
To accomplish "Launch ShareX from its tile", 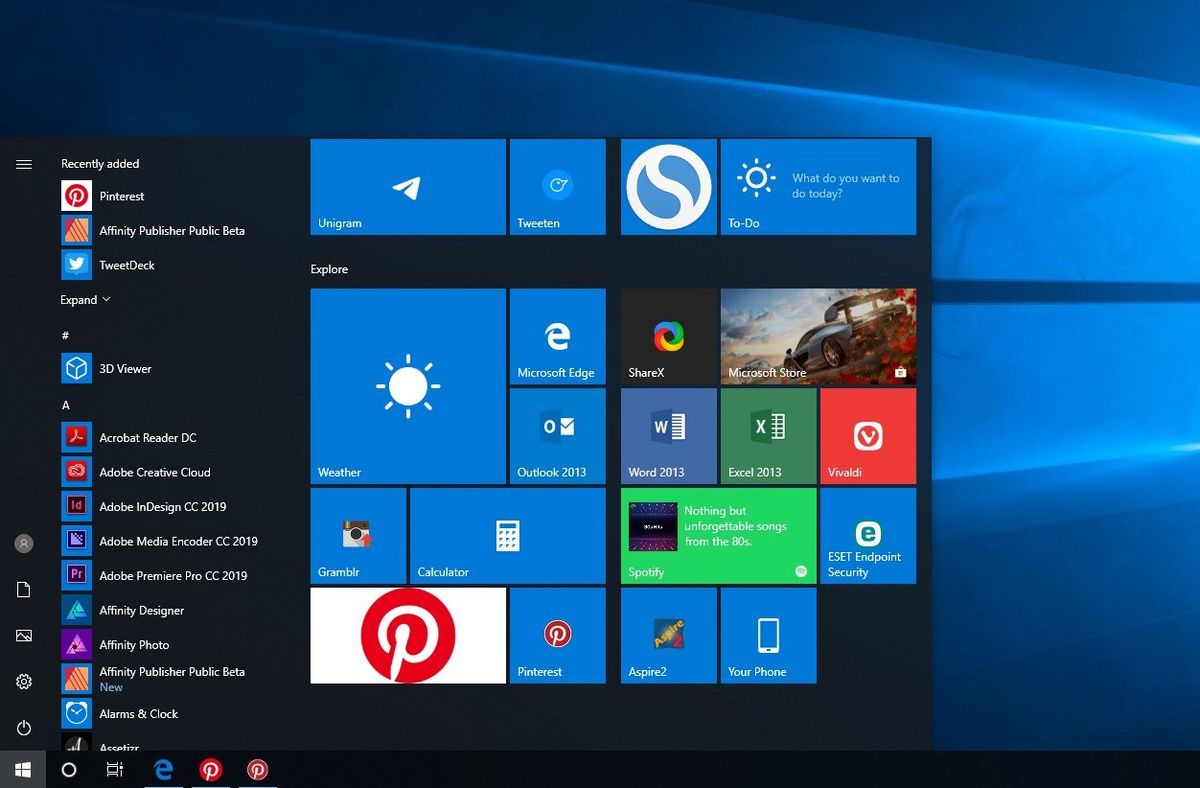I will [667, 335].
